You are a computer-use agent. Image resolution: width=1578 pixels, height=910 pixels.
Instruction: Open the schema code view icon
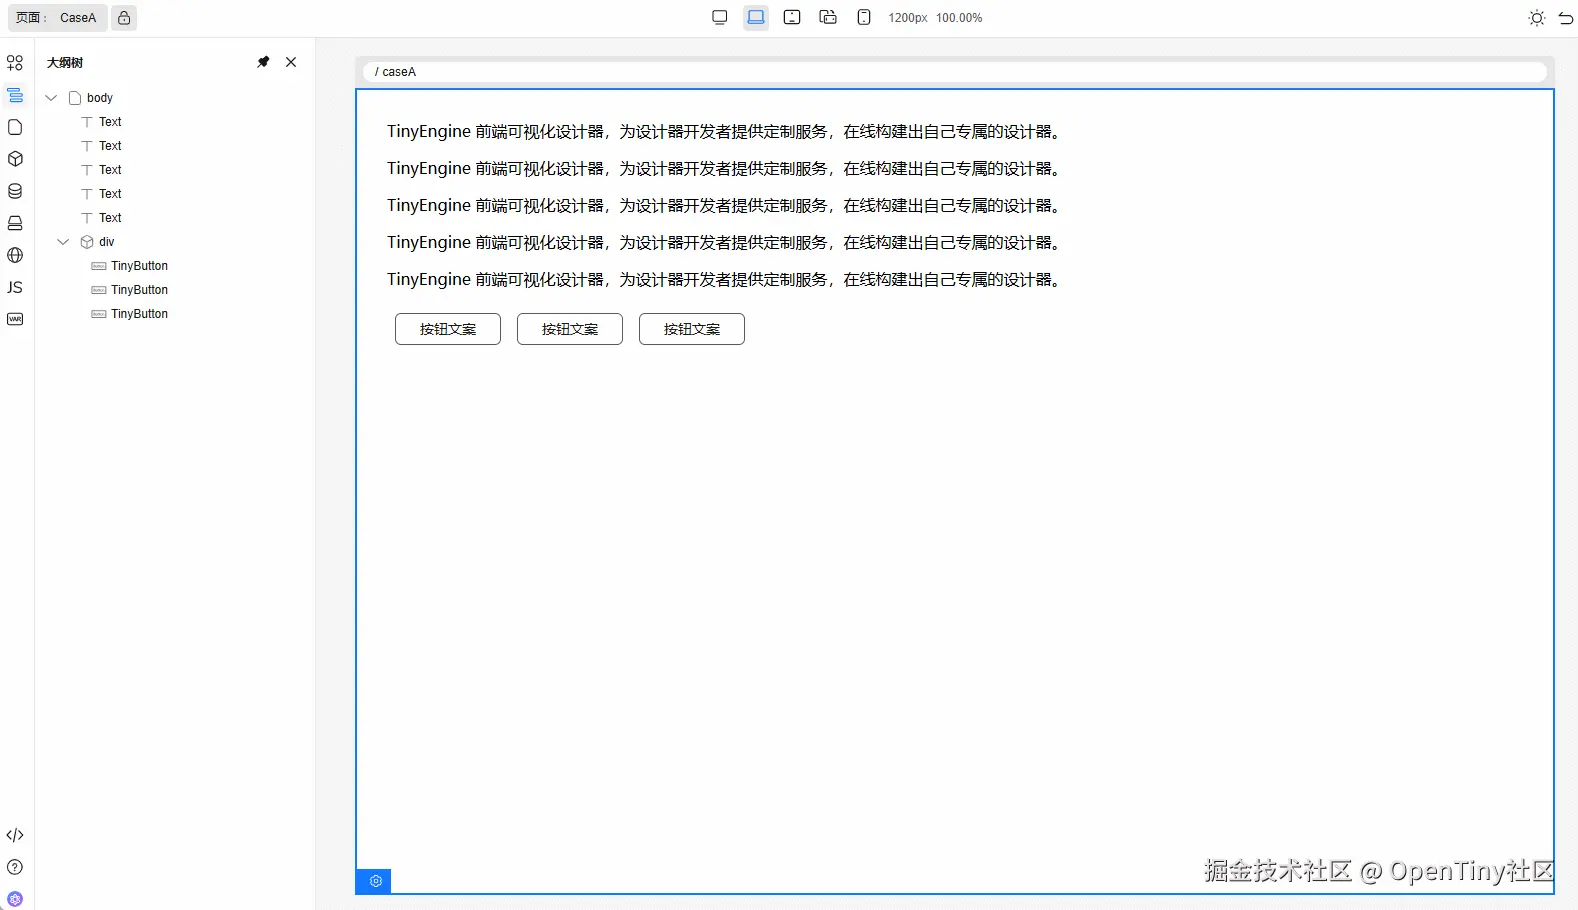(15, 835)
